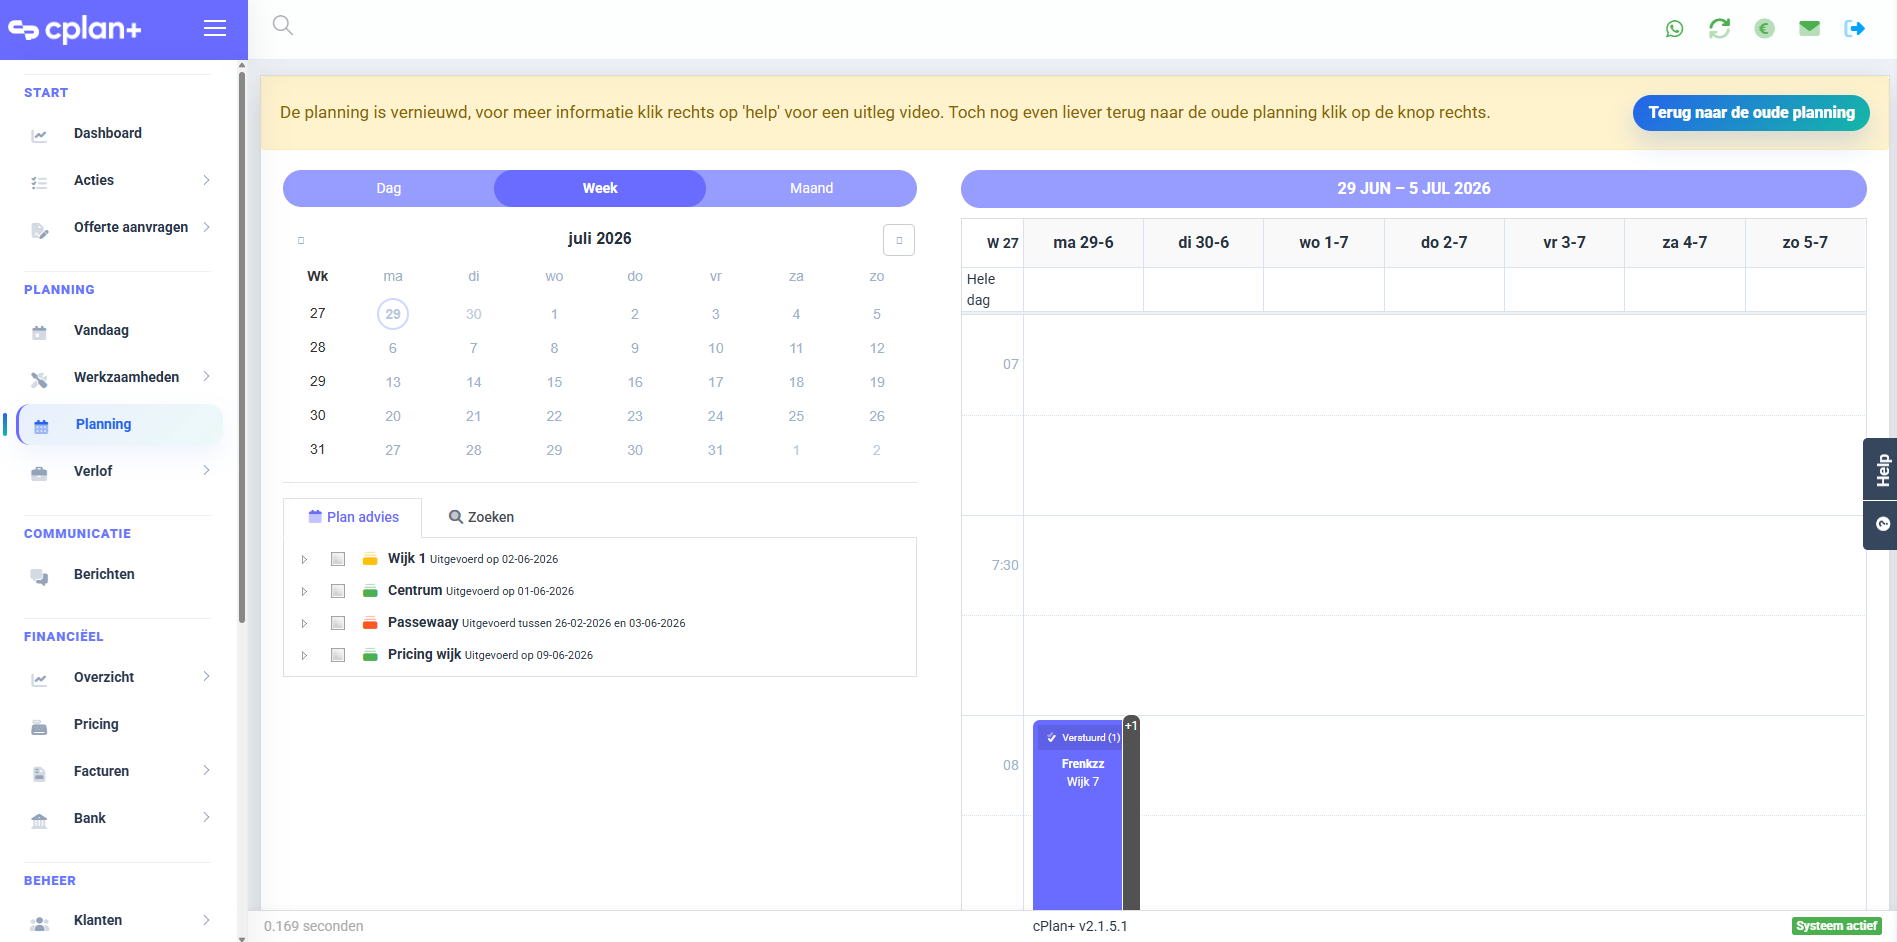
Task: Click the blue logout icon
Action: coord(1855,29)
